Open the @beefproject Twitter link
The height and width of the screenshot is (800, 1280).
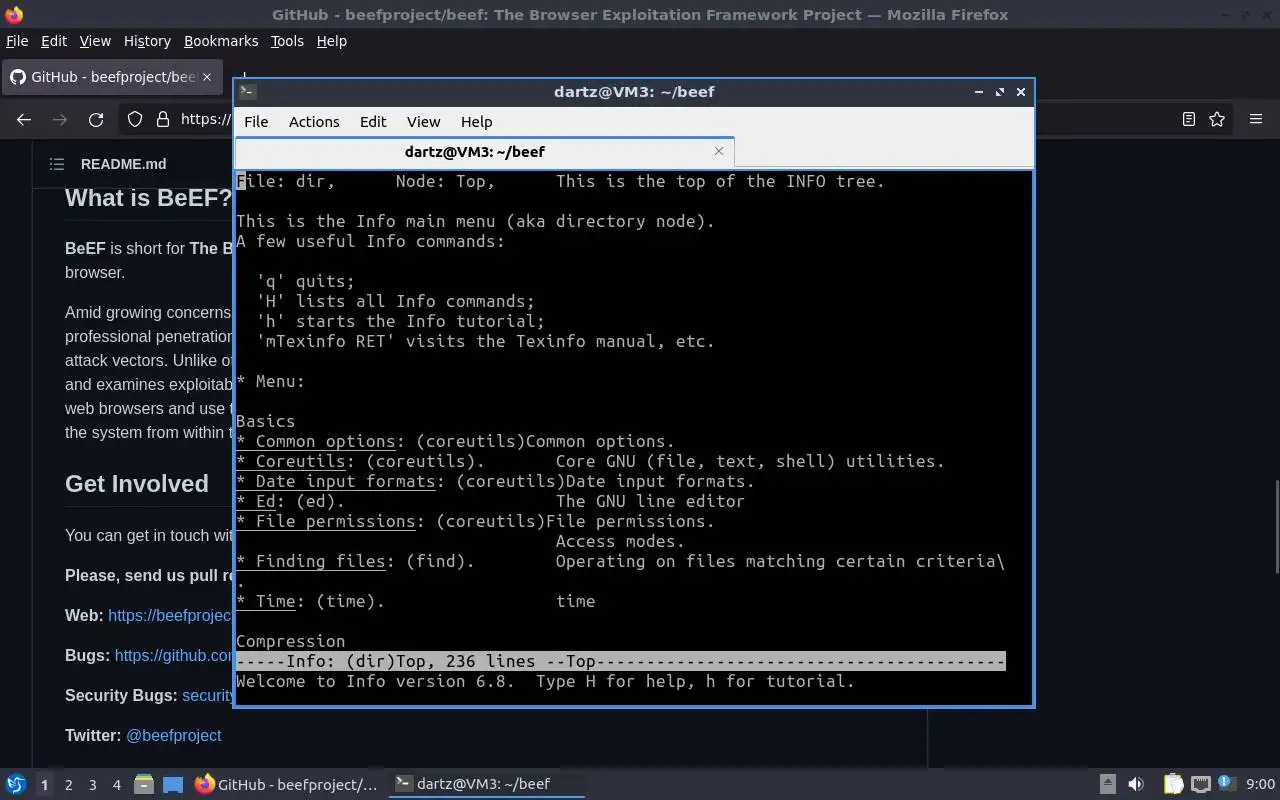pos(174,735)
